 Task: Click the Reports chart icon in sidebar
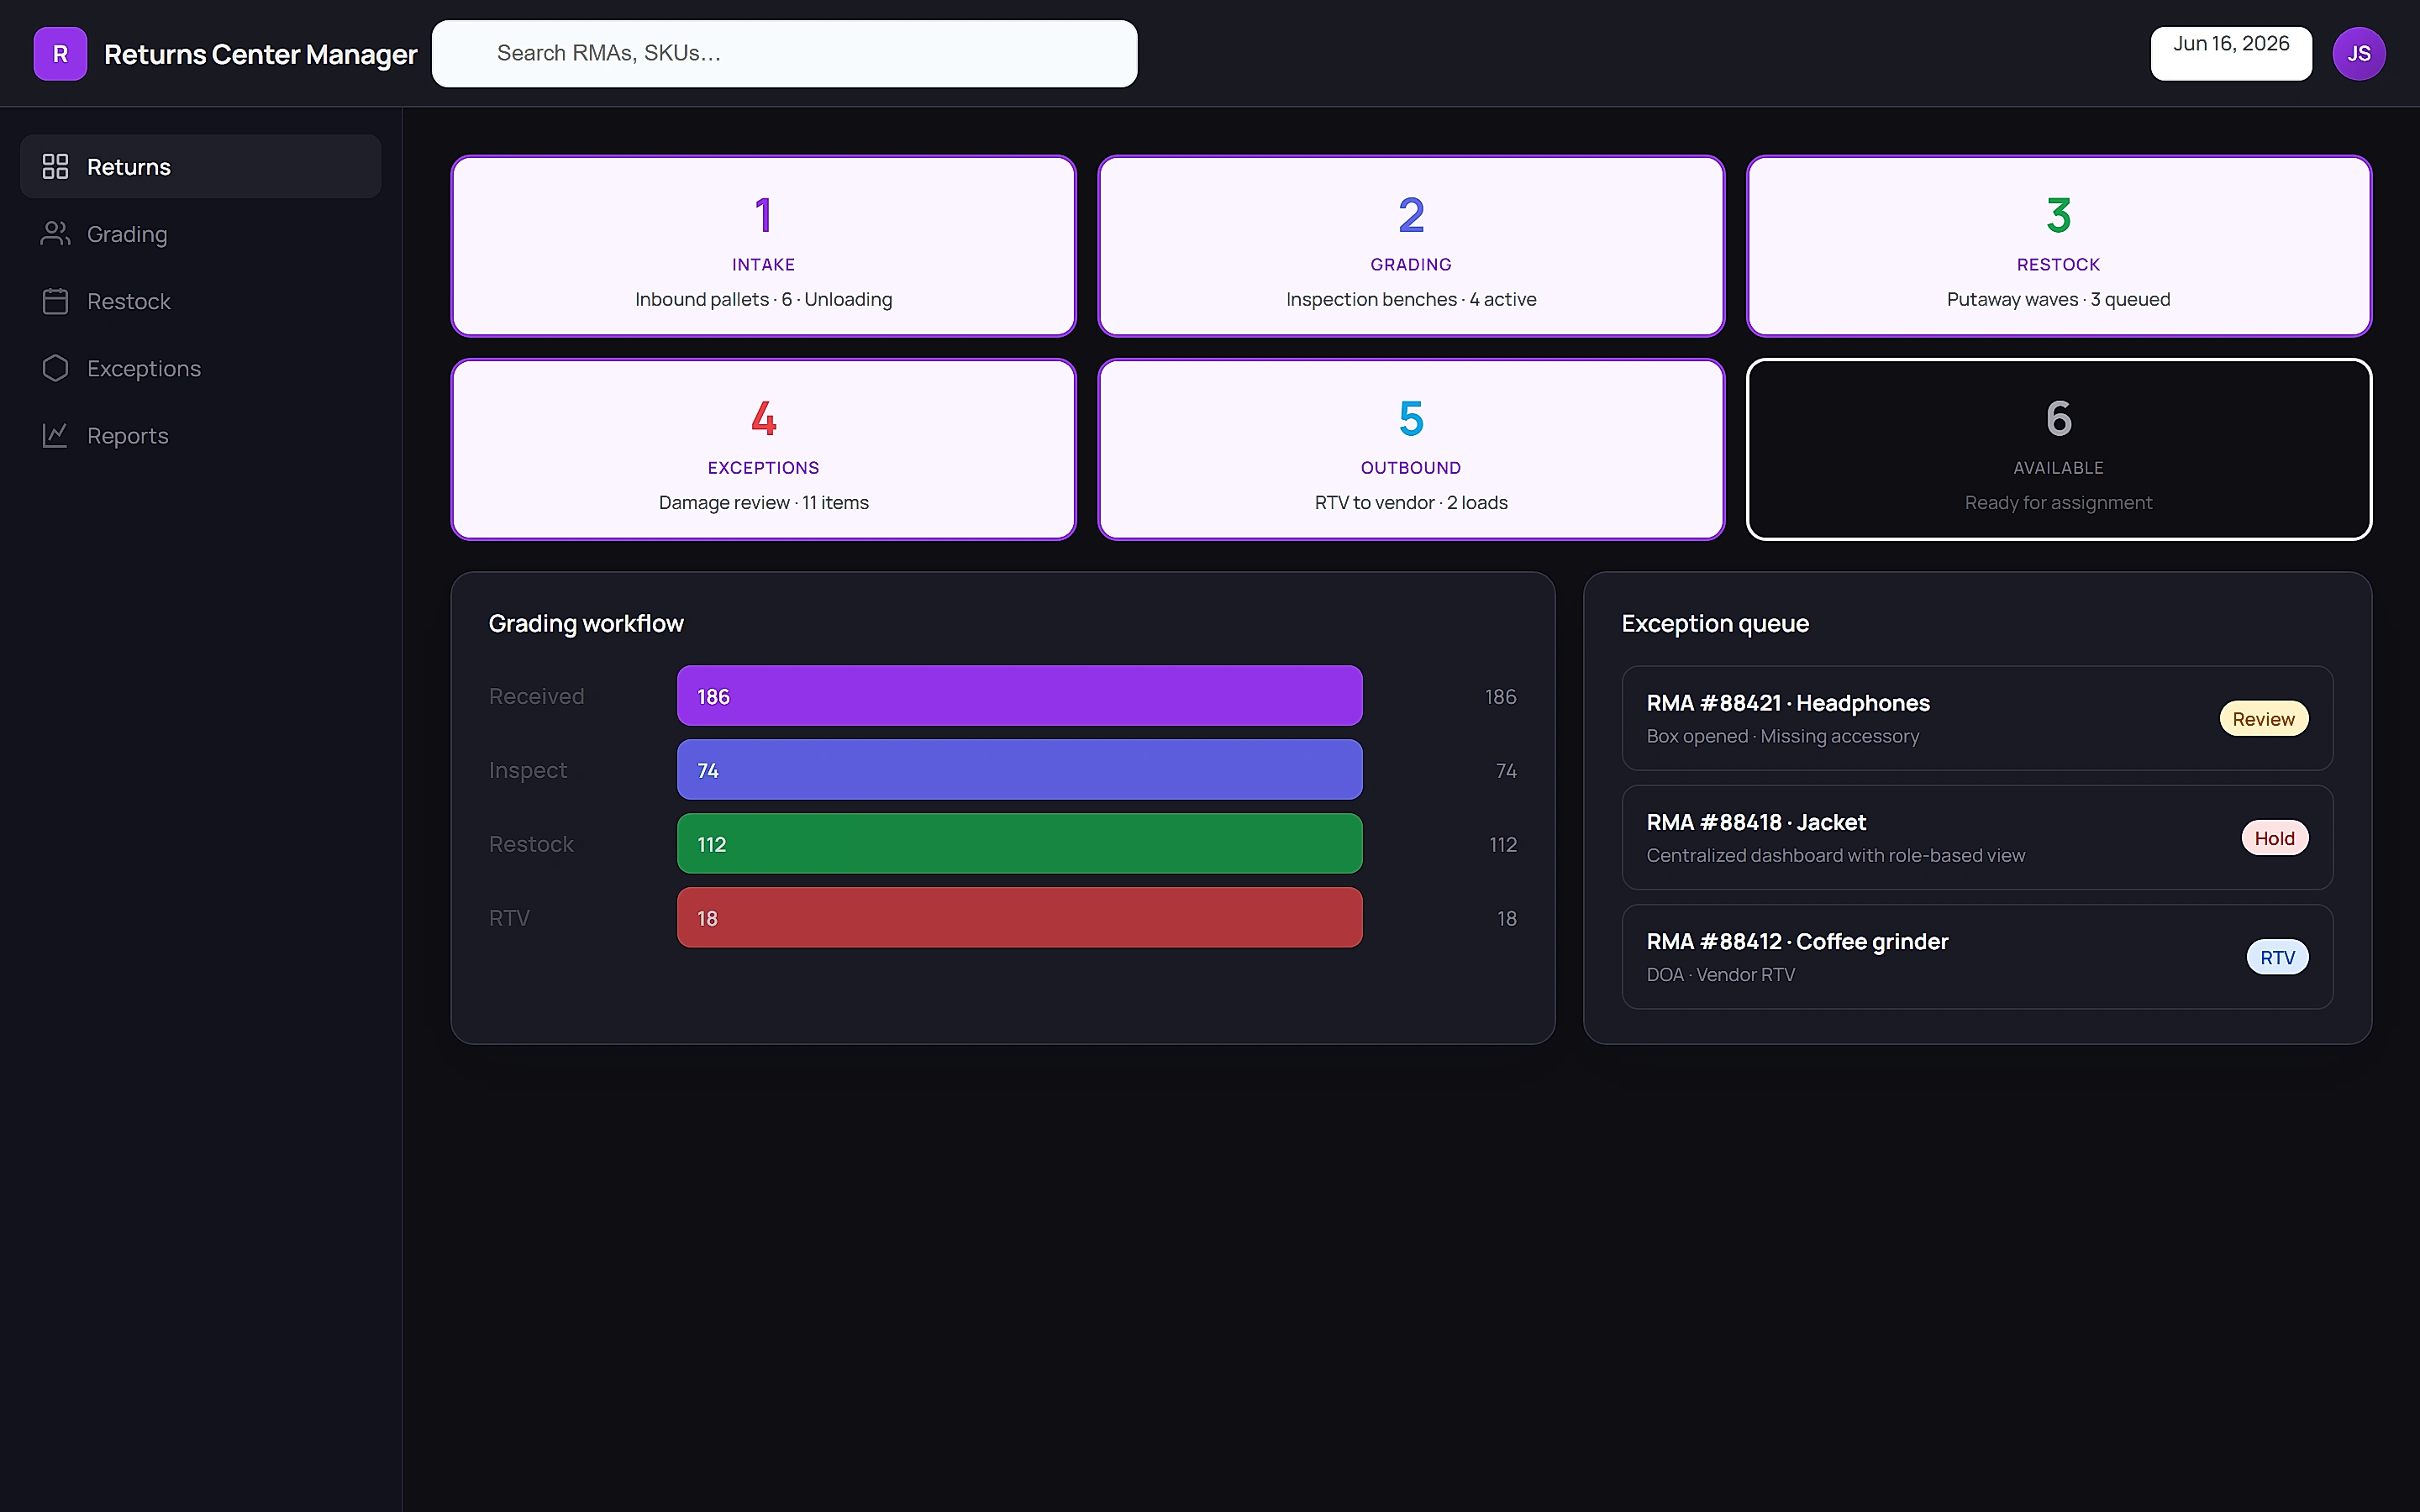pos(55,435)
